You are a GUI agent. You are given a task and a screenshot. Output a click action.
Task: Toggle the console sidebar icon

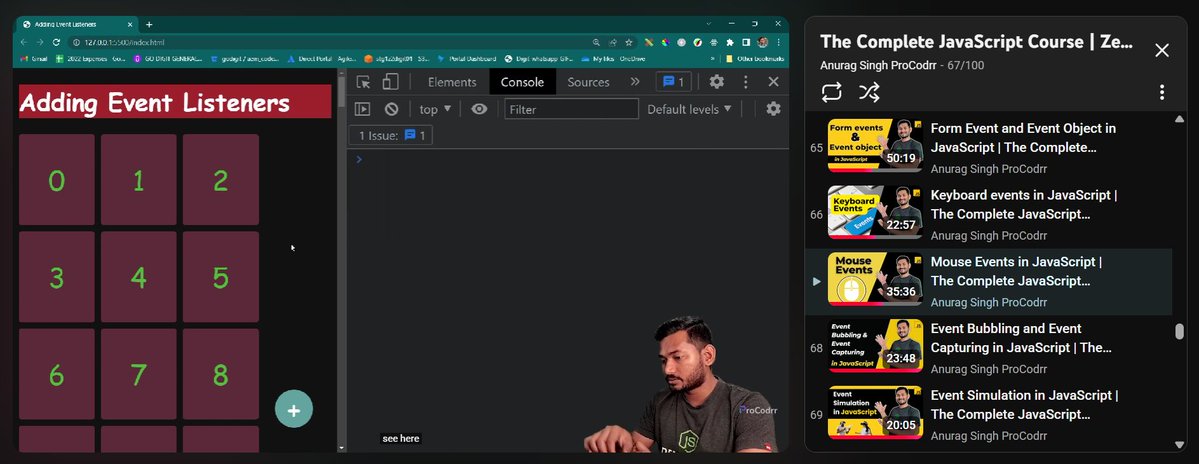[x=362, y=109]
